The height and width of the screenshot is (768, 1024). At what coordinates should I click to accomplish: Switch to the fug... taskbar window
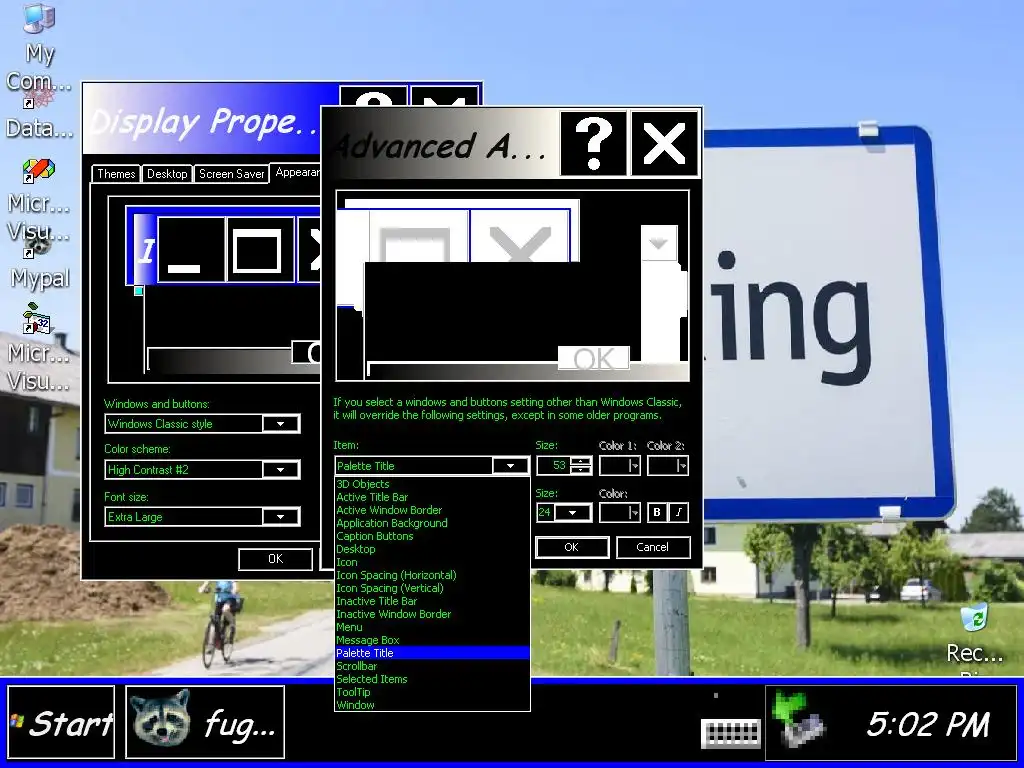(x=204, y=722)
